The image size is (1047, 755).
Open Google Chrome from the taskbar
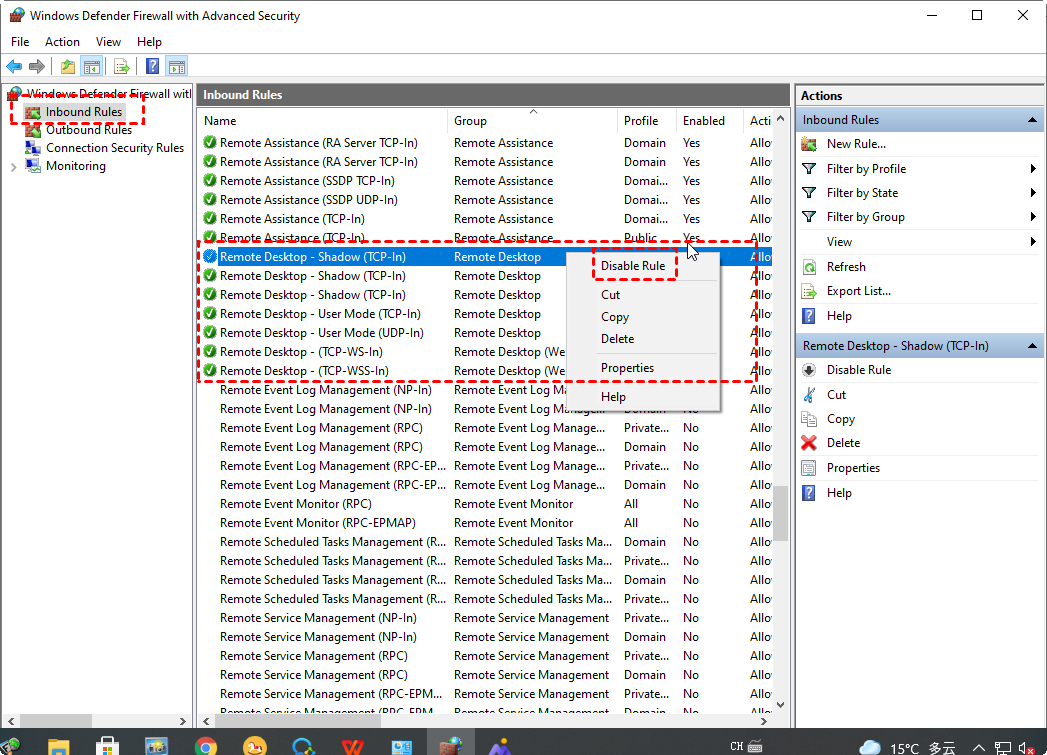pyautogui.click(x=206, y=745)
